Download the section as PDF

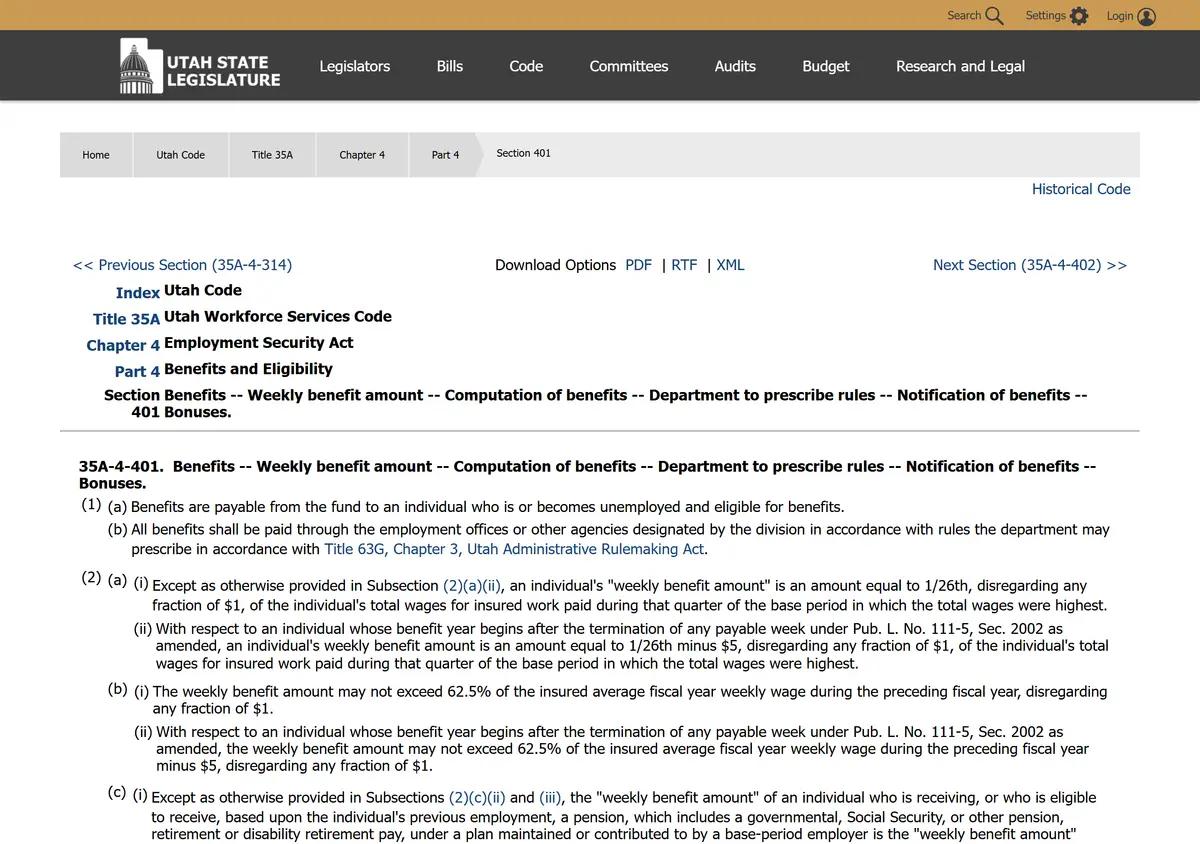(638, 265)
